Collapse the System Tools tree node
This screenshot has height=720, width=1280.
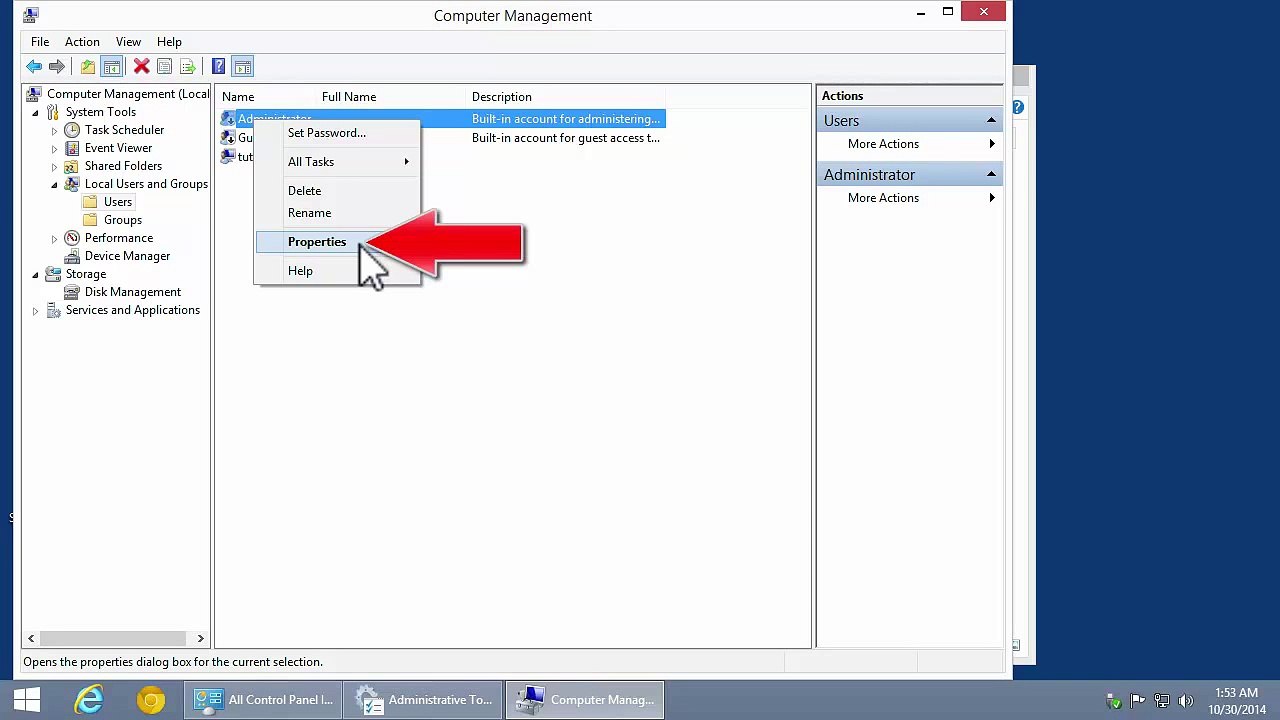(x=35, y=113)
